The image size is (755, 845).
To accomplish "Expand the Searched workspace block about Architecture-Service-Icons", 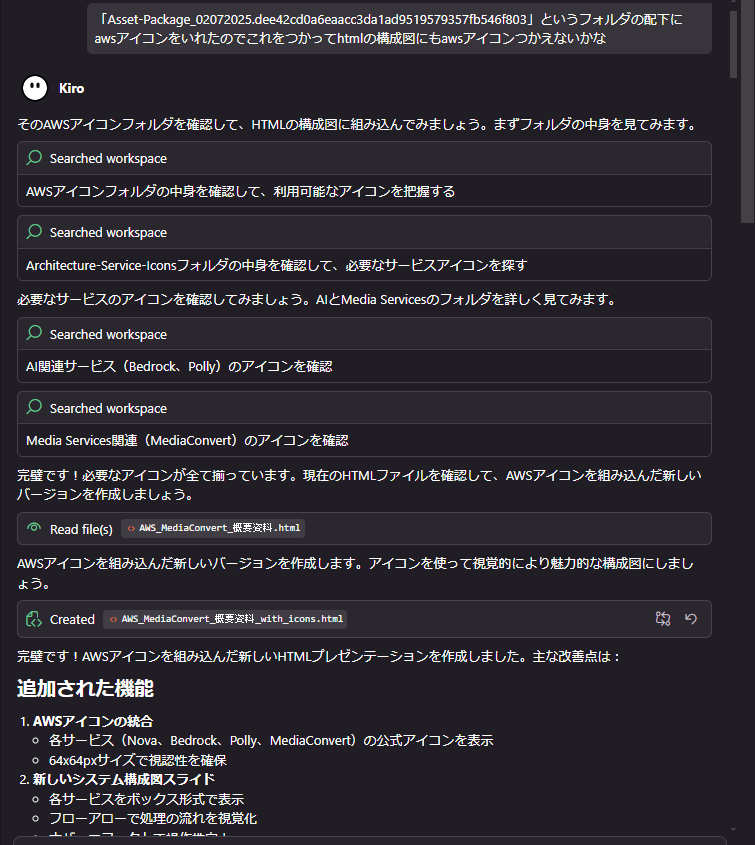I will click(x=364, y=232).
